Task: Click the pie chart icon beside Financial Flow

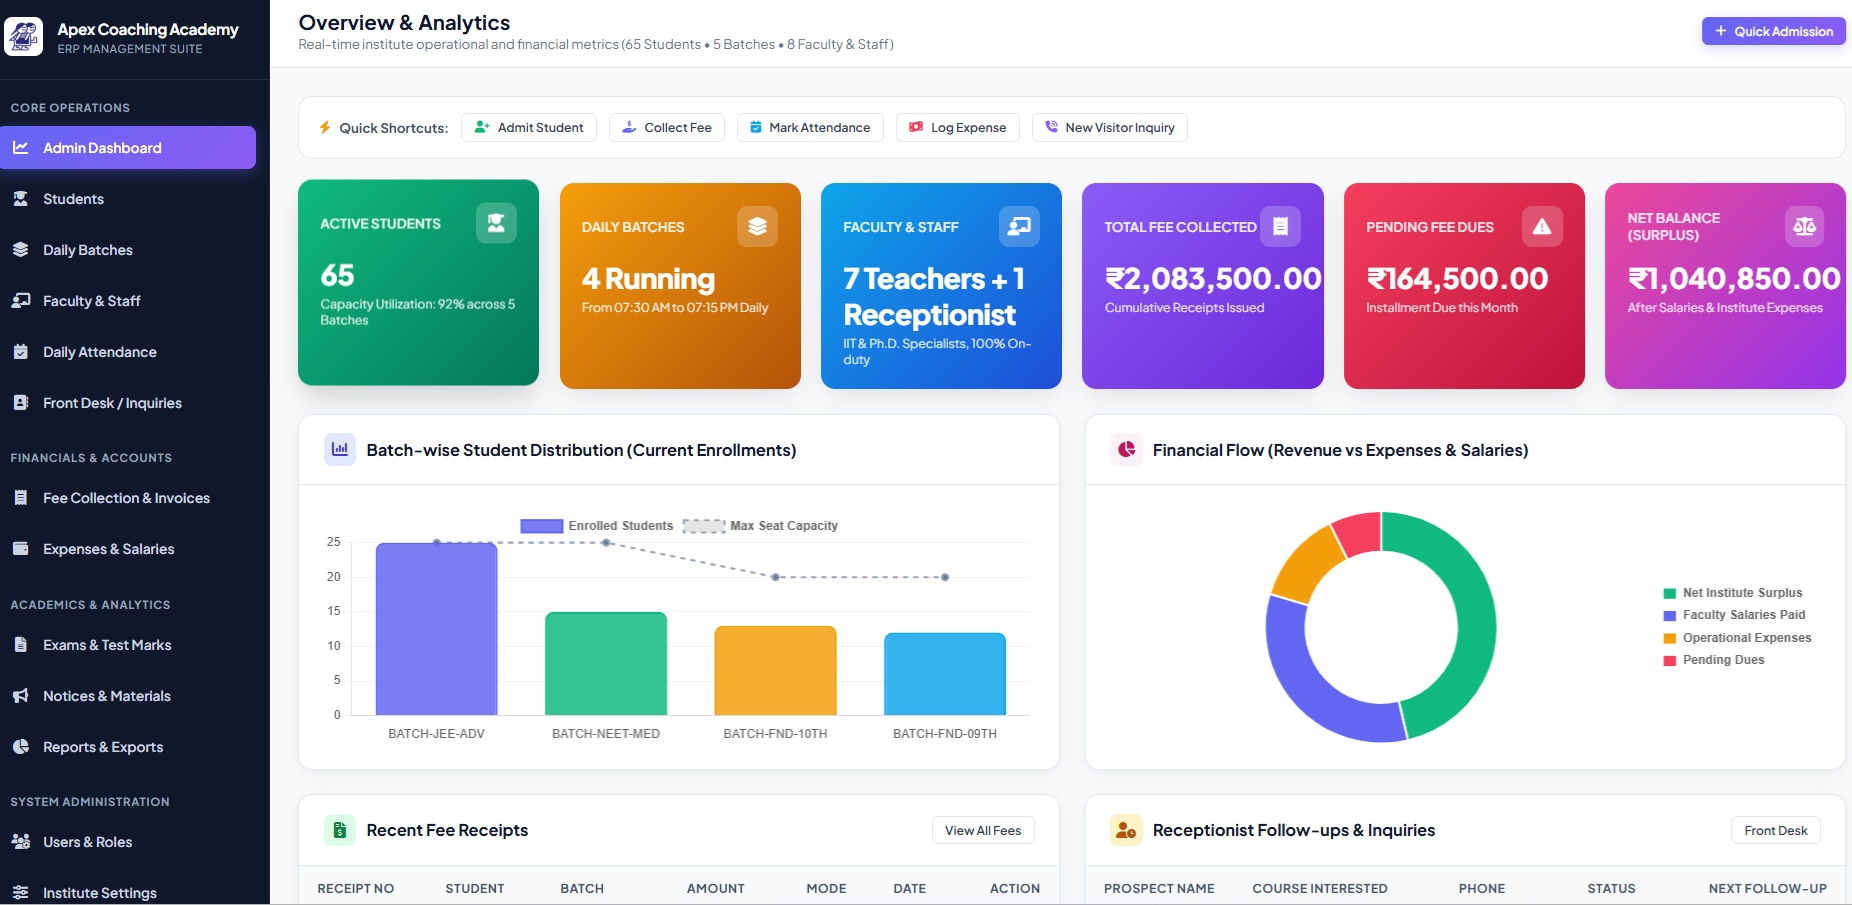Action: 1127,450
